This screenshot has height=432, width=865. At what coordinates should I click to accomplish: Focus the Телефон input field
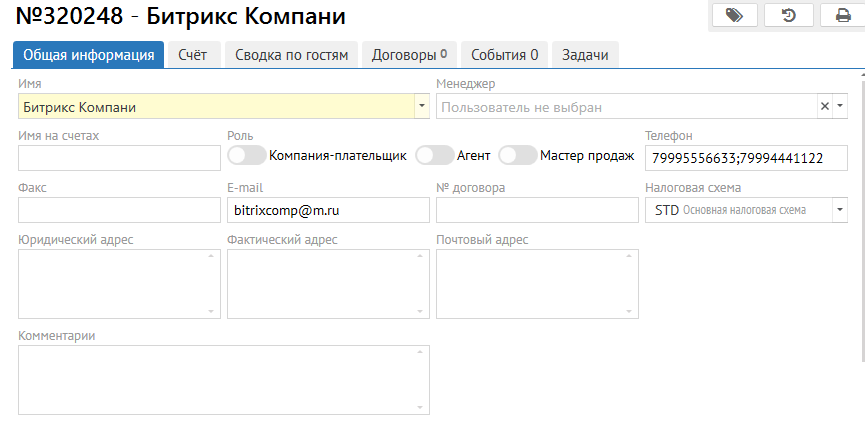pyautogui.click(x=745, y=158)
